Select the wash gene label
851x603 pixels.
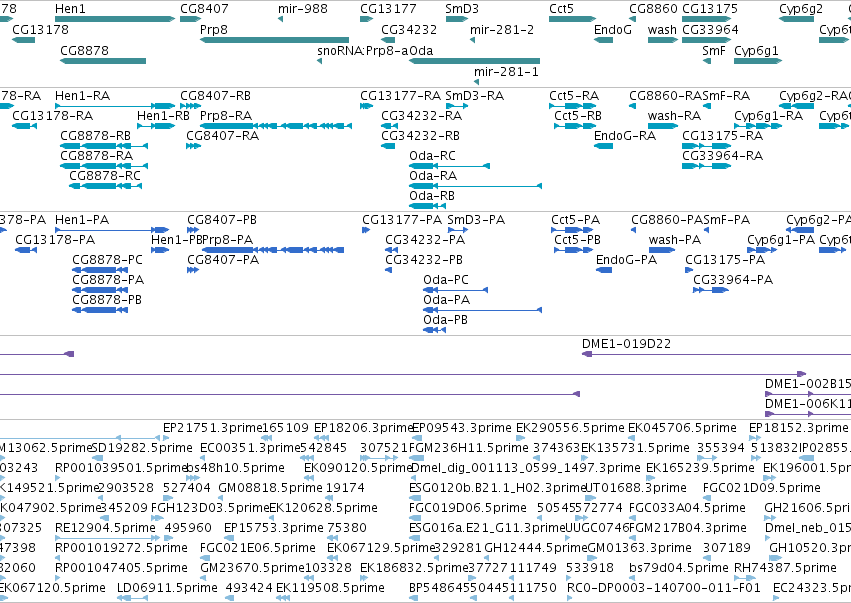point(662,29)
